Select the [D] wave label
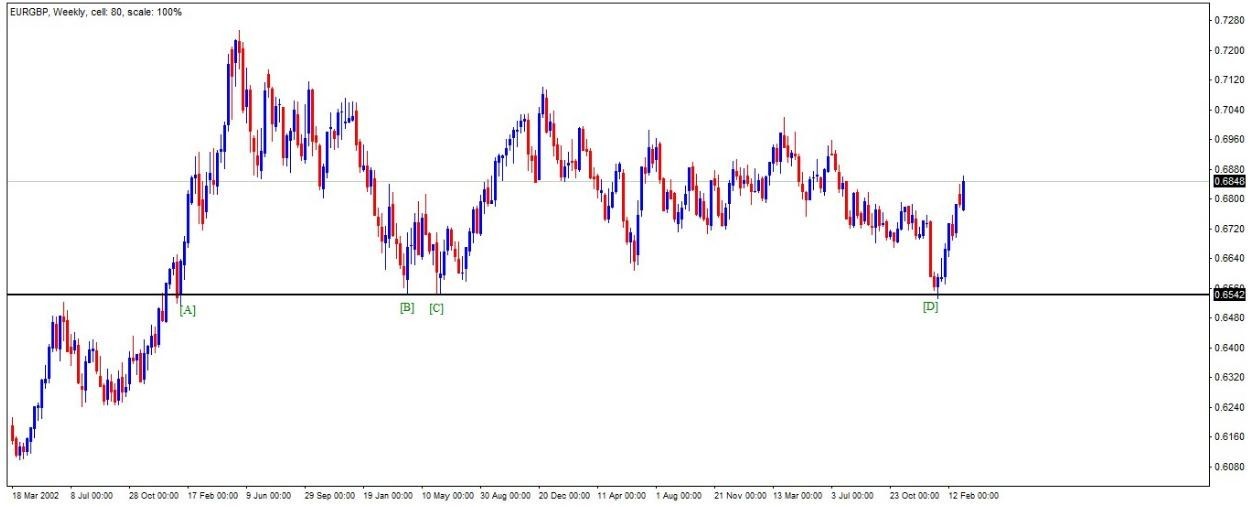 [930, 307]
